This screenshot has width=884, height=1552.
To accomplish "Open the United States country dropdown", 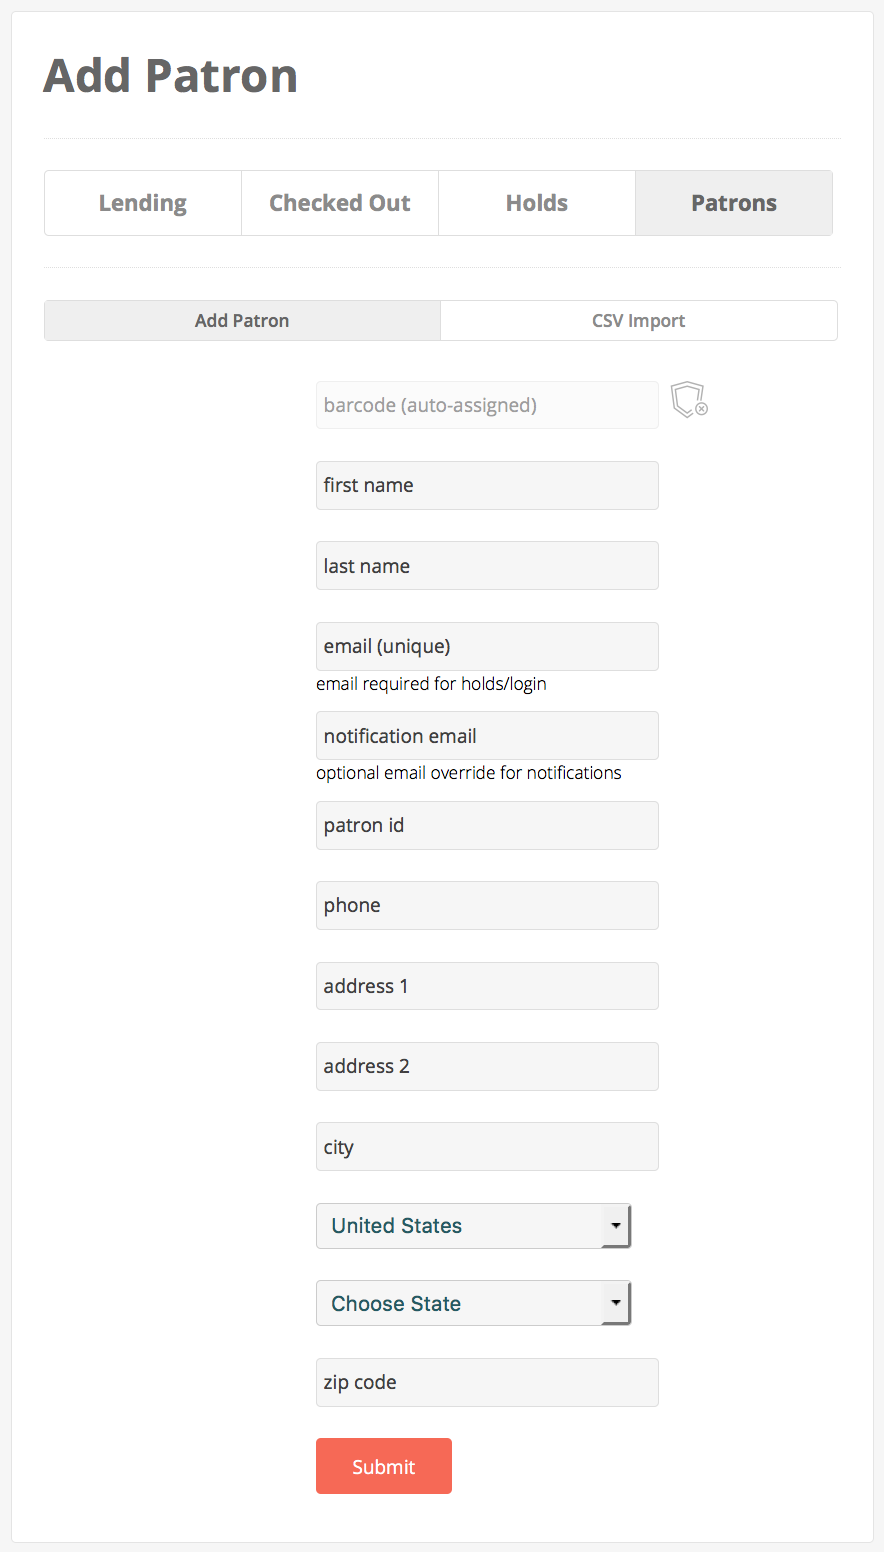I will pos(473,1226).
